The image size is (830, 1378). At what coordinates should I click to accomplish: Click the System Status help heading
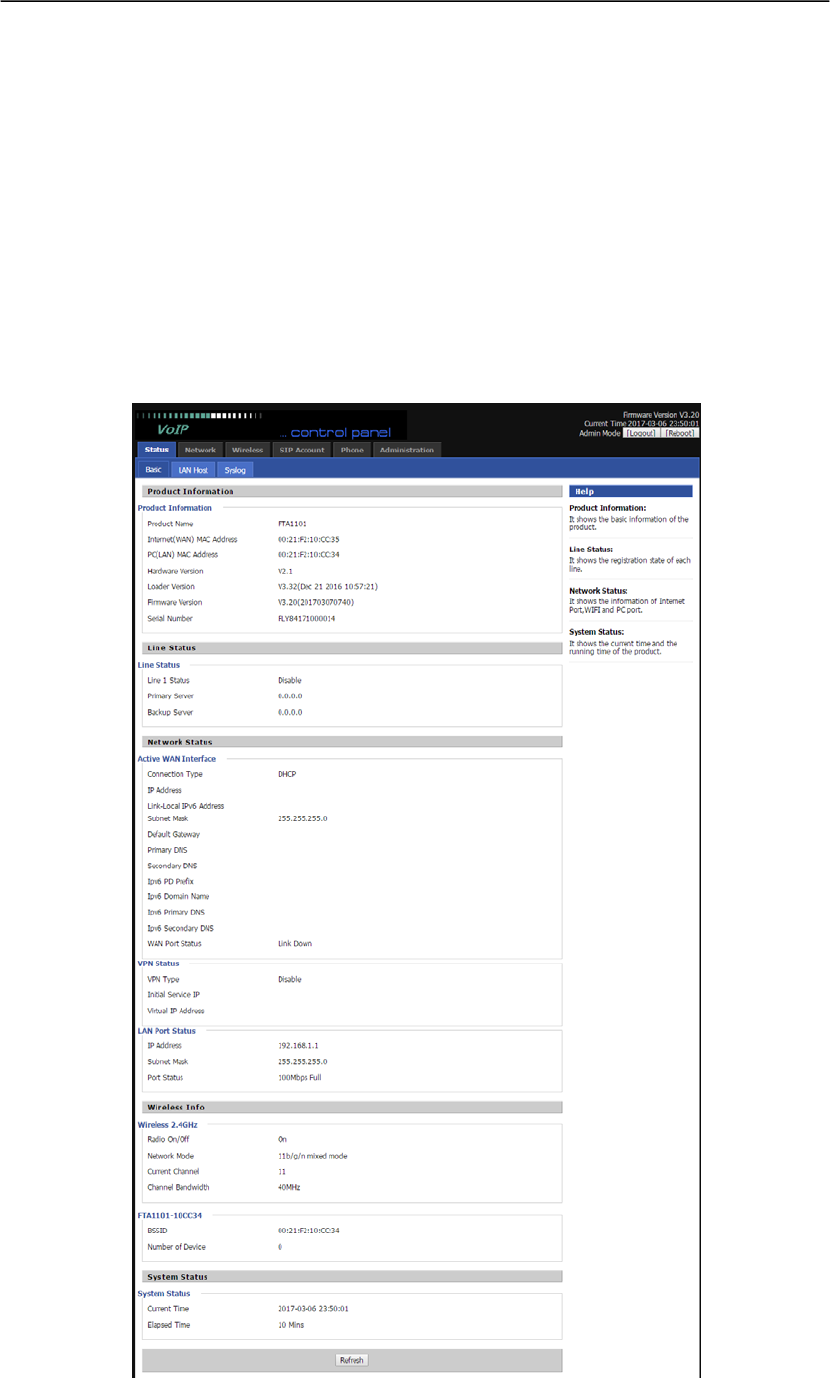pos(596,632)
